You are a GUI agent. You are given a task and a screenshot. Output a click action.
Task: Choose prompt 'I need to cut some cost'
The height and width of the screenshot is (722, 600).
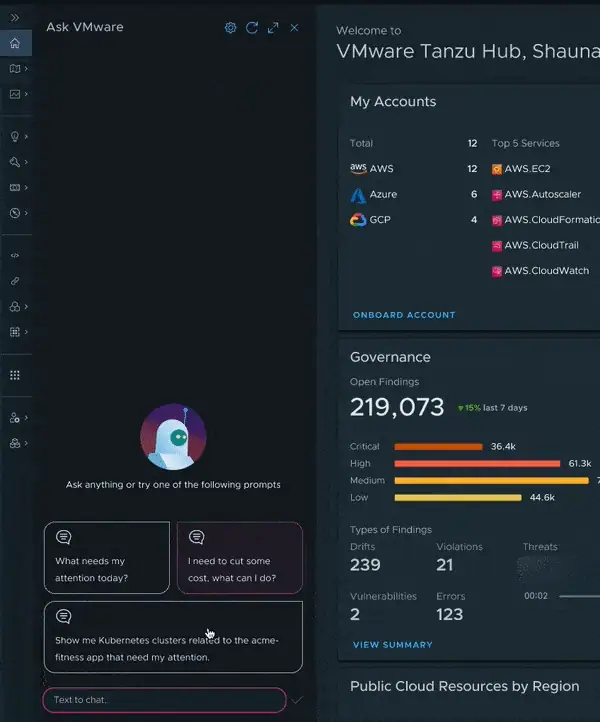click(239, 558)
